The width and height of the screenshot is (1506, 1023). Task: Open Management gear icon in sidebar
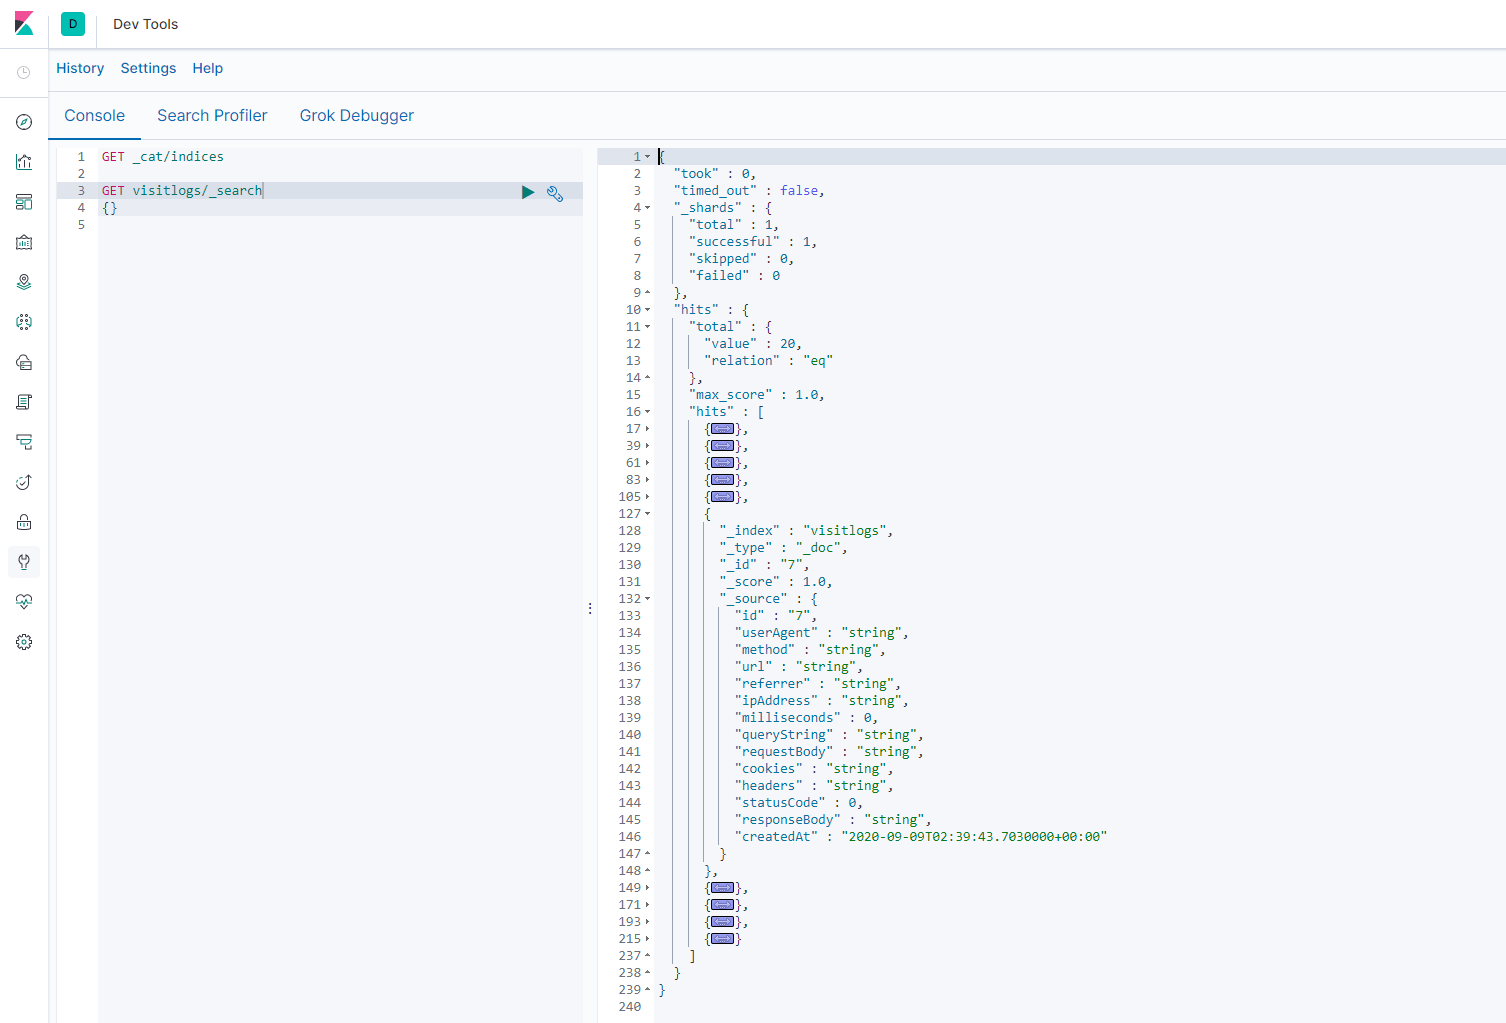24,642
